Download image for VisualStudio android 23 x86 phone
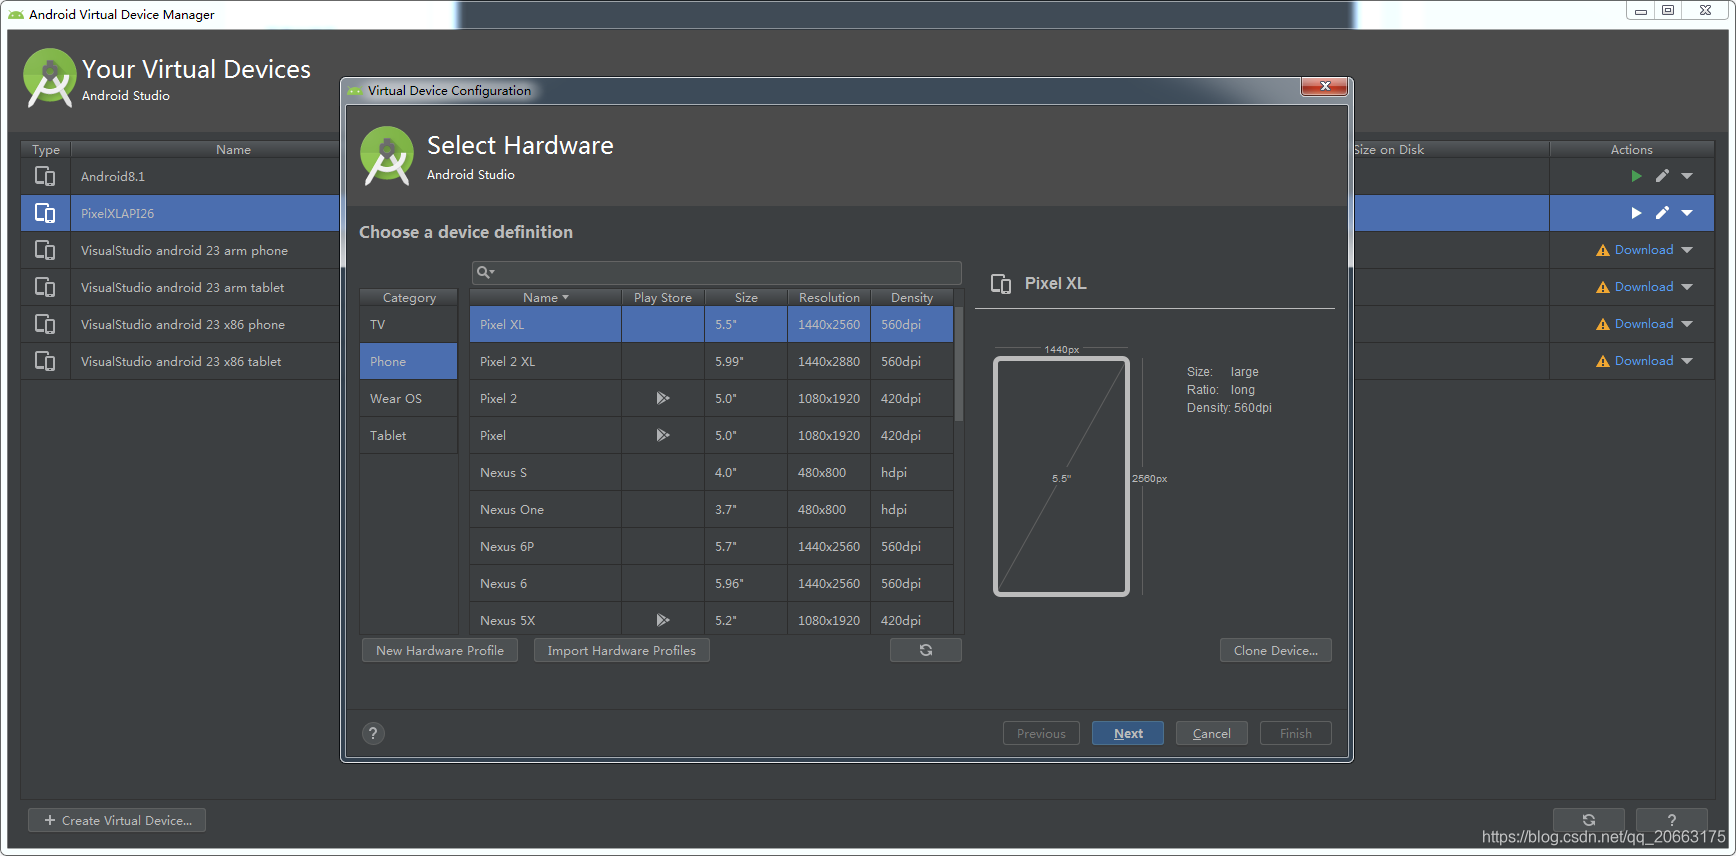Viewport: 1736px width, 856px height. pyautogui.click(x=1644, y=324)
